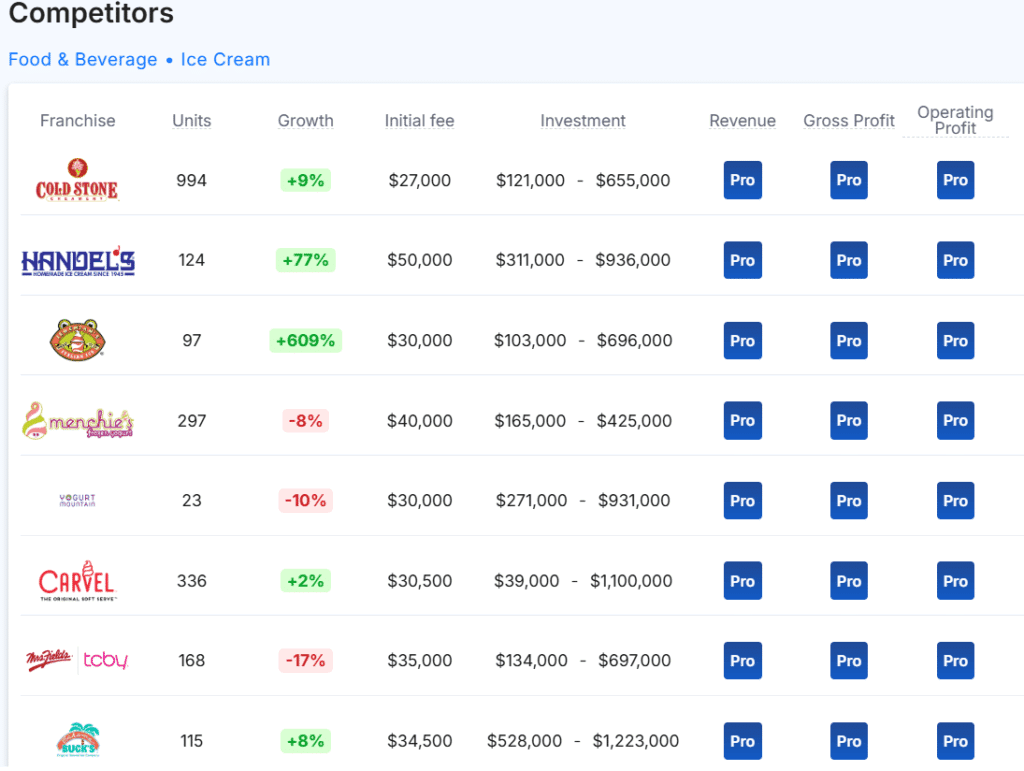Image resolution: width=1024 pixels, height=771 pixels.
Task: Click the Competitors heading
Action: [x=91, y=13]
